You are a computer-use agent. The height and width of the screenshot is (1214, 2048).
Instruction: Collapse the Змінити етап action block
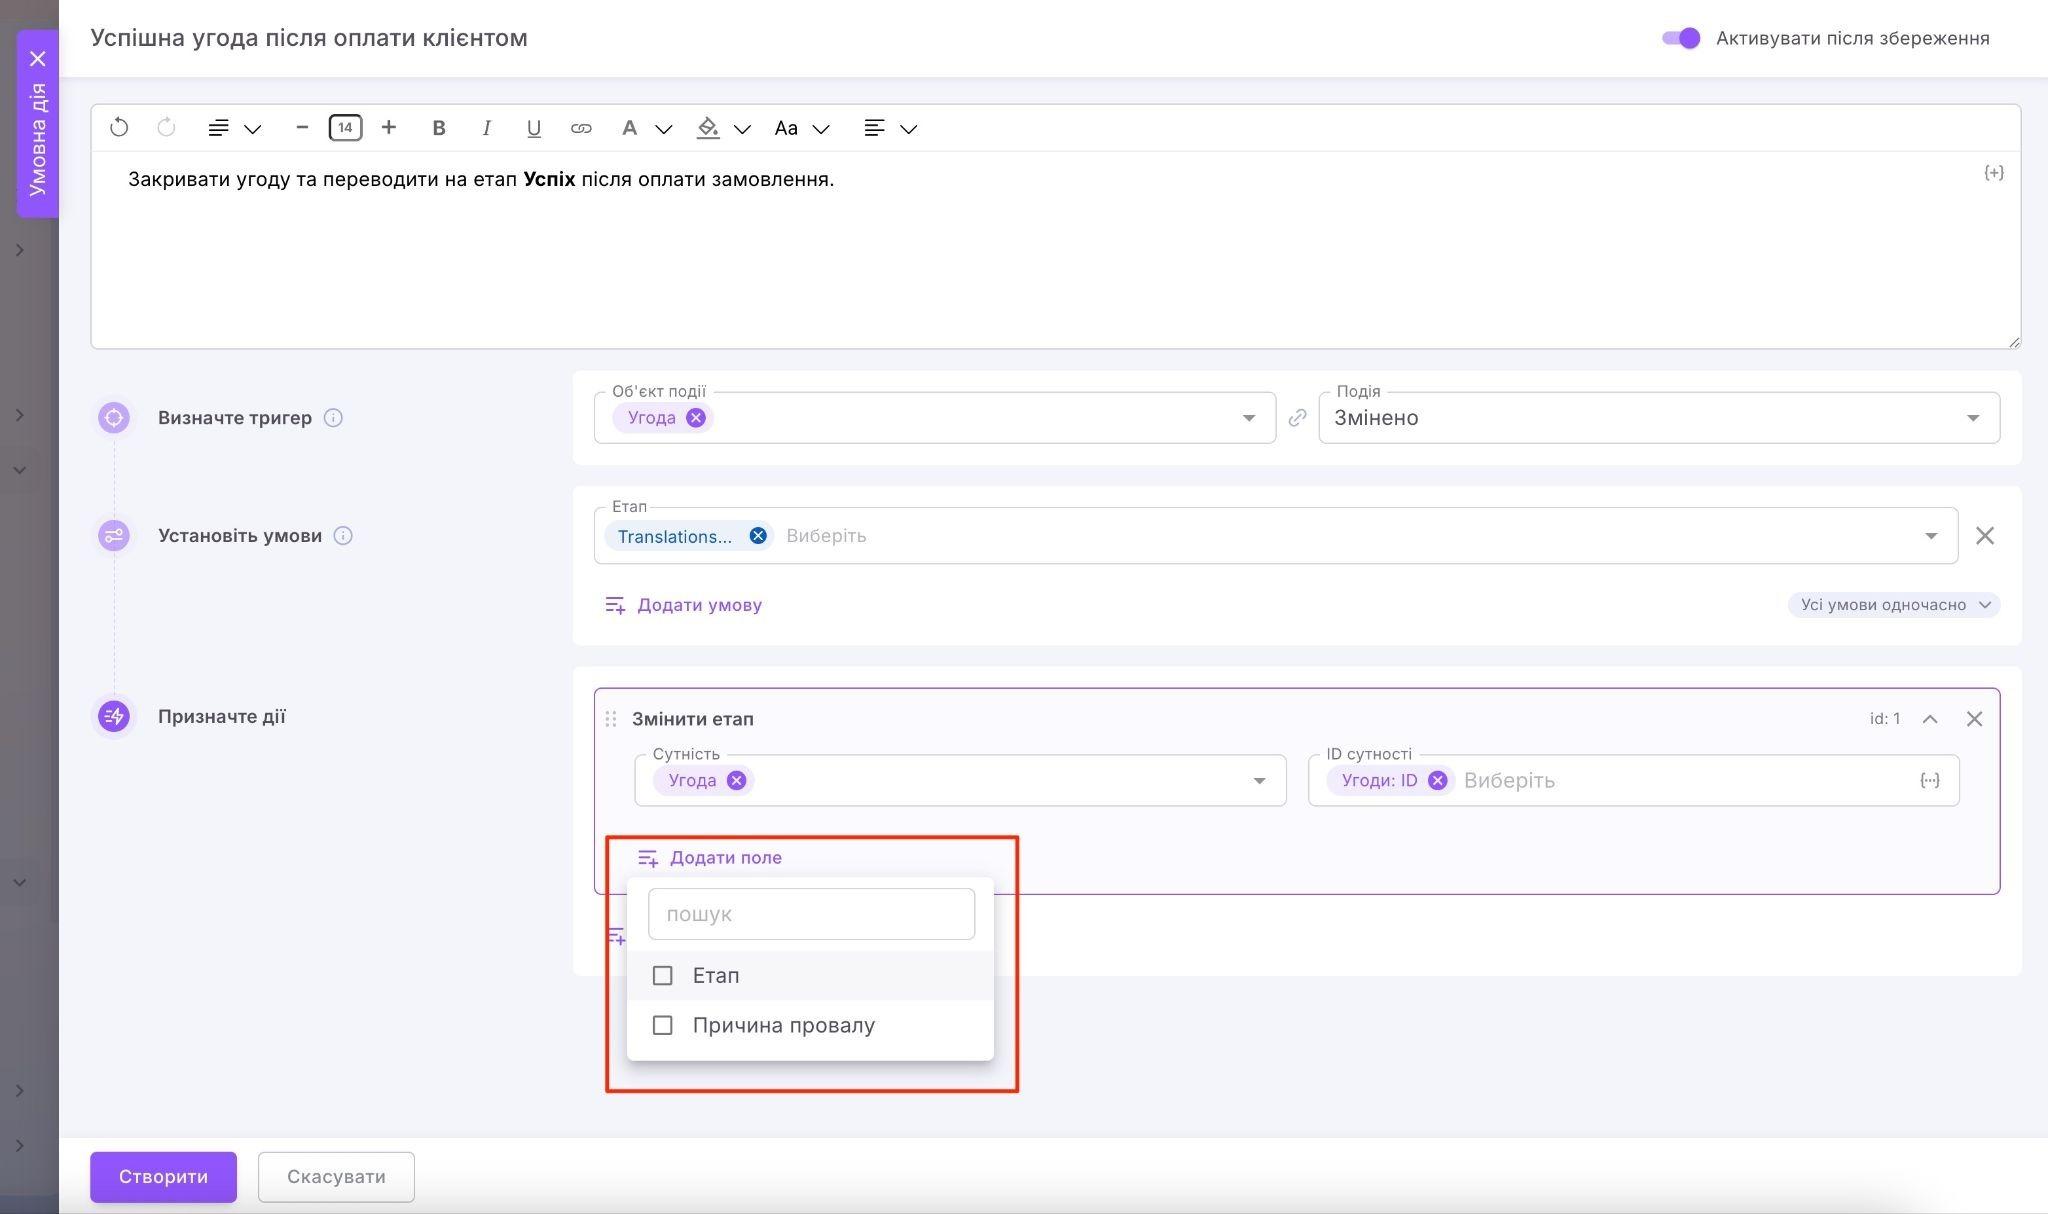[x=1930, y=719]
